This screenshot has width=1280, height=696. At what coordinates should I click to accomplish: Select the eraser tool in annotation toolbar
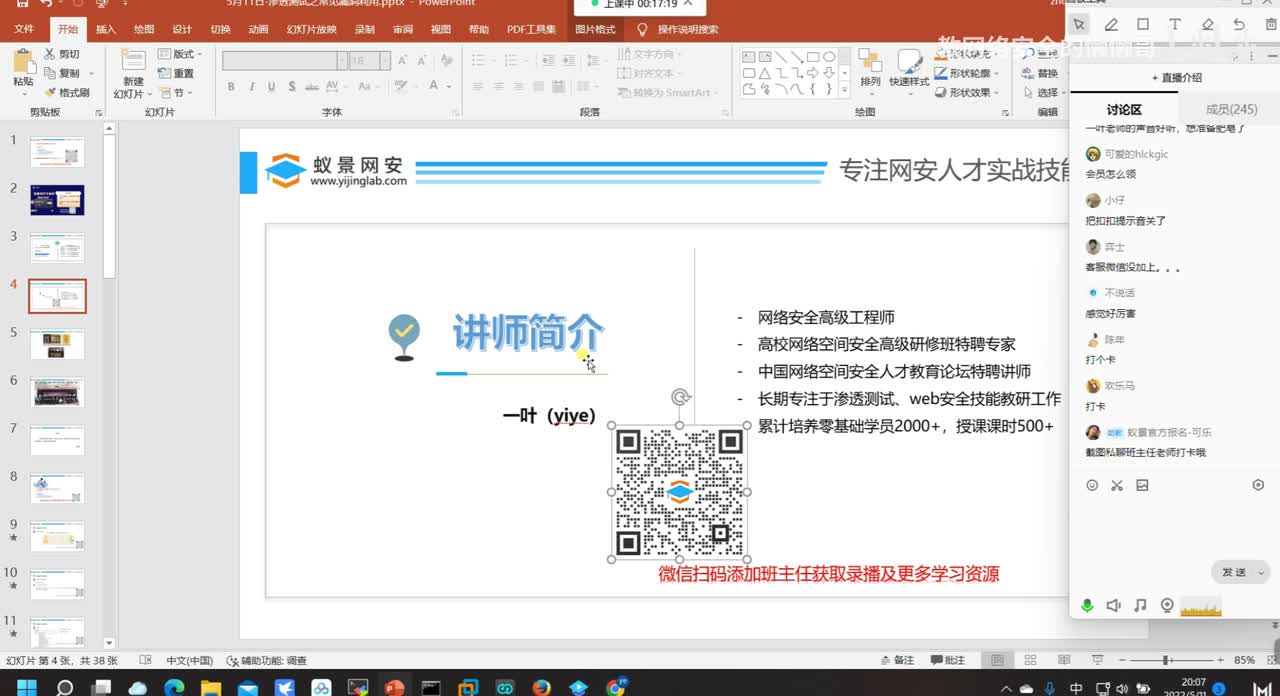[1207, 24]
